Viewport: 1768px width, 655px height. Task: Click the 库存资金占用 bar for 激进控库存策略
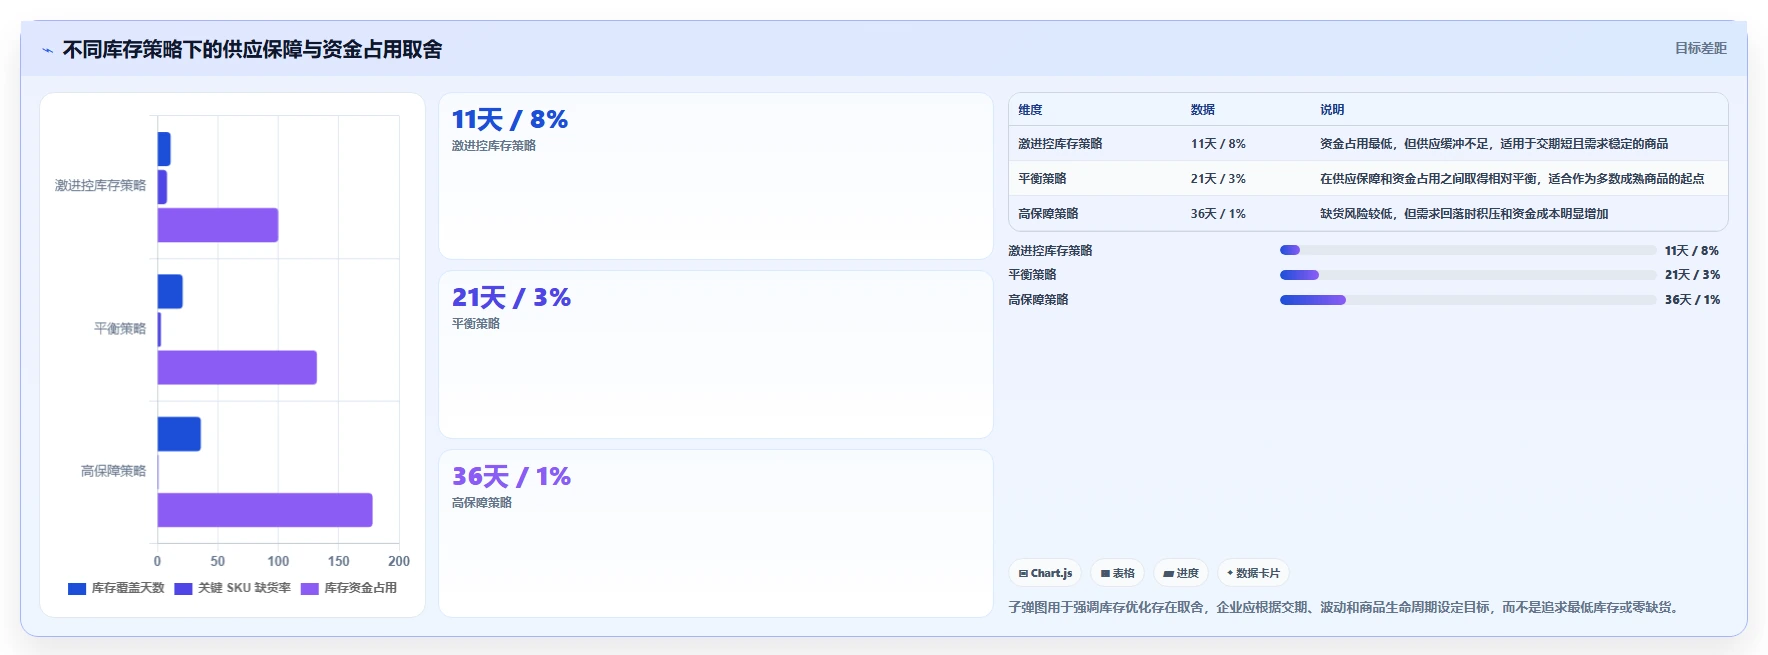point(218,225)
